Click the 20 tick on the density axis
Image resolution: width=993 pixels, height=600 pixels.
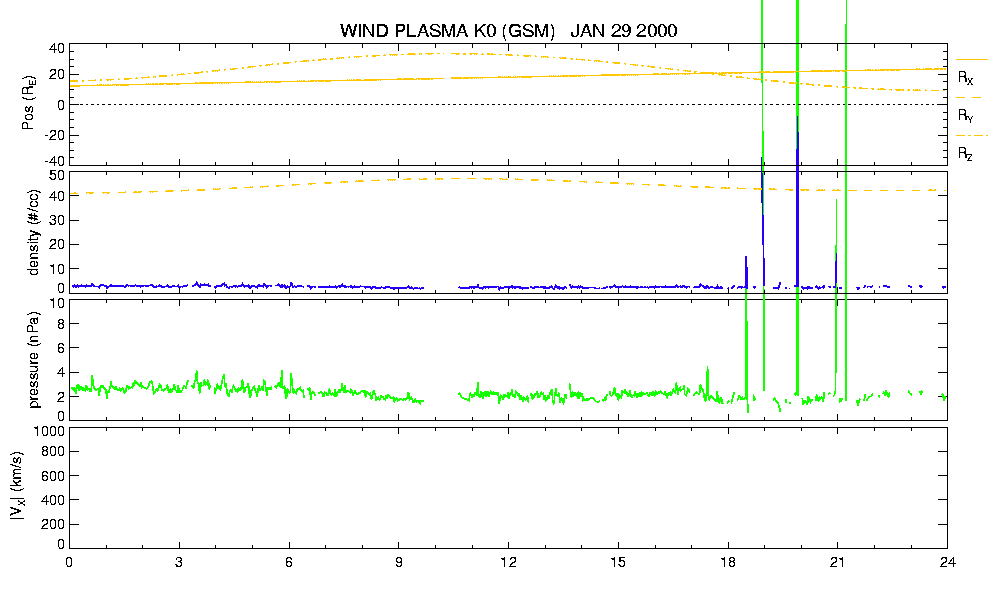tap(56, 245)
